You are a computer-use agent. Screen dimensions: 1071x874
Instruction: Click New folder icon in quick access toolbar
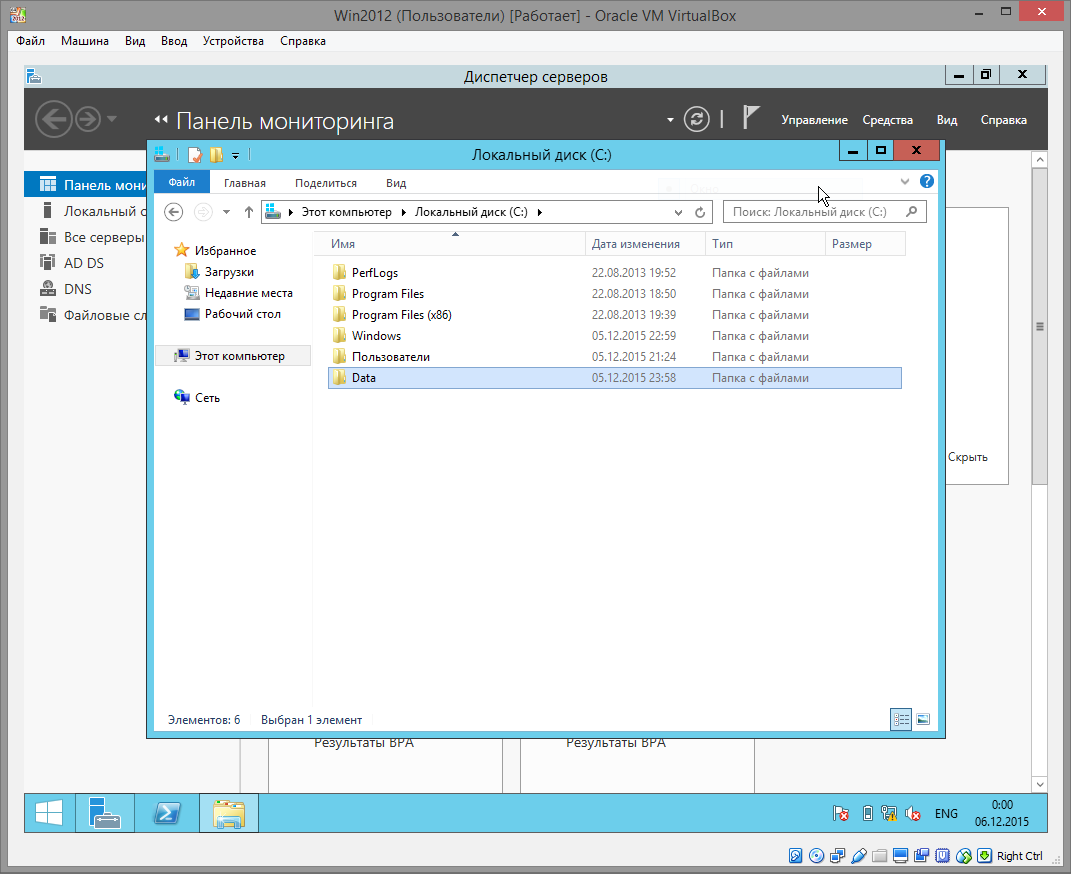[217, 155]
